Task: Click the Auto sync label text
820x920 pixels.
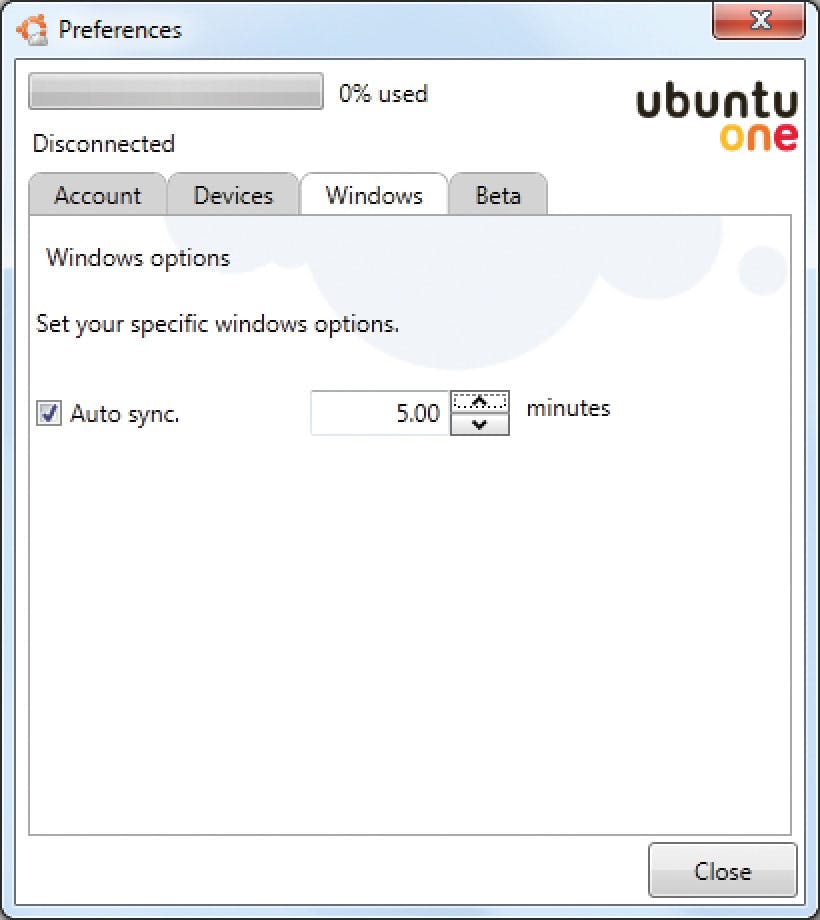Action: [124, 413]
